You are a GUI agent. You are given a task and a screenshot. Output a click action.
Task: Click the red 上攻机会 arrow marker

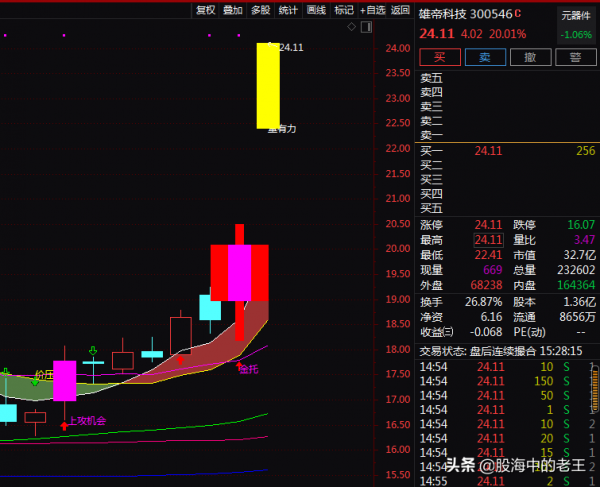[x=65, y=424]
